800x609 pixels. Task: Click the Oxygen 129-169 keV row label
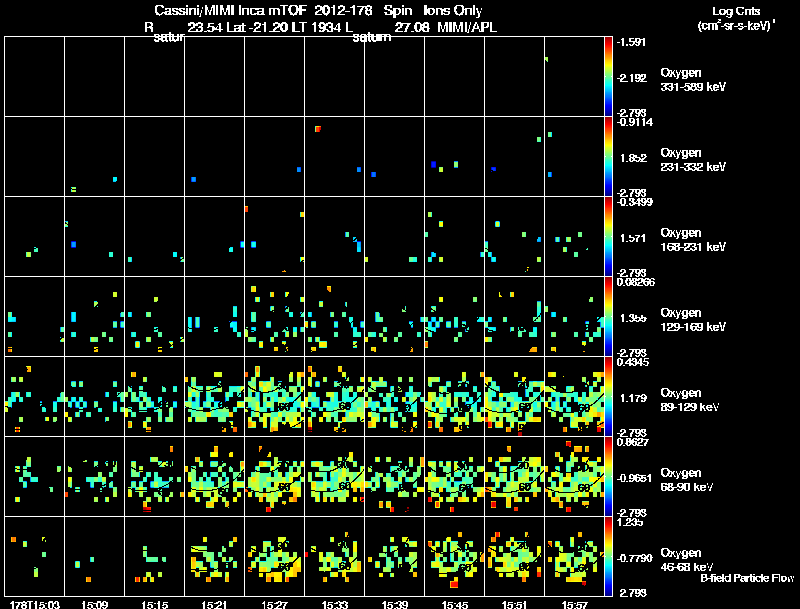pyautogui.click(x=693, y=320)
